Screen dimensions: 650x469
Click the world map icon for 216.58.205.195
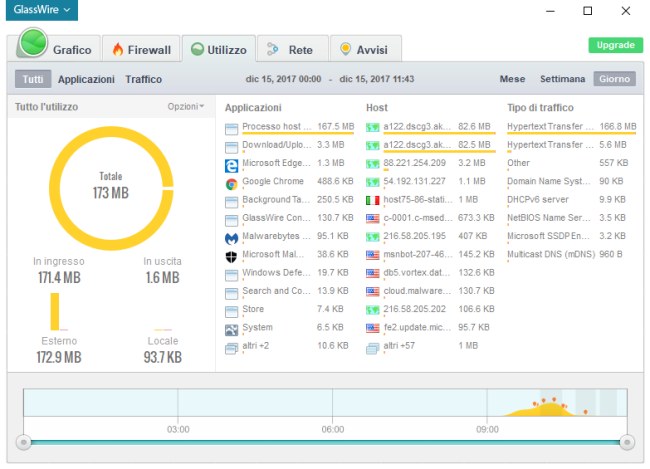(373, 237)
